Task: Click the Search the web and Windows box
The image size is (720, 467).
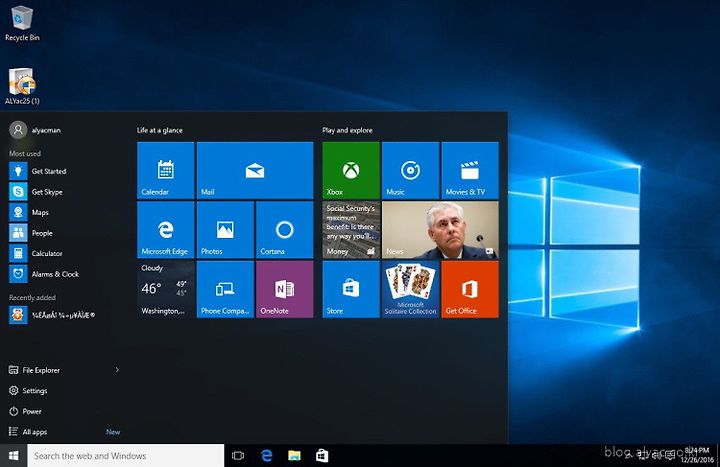Action: (x=126, y=456)
